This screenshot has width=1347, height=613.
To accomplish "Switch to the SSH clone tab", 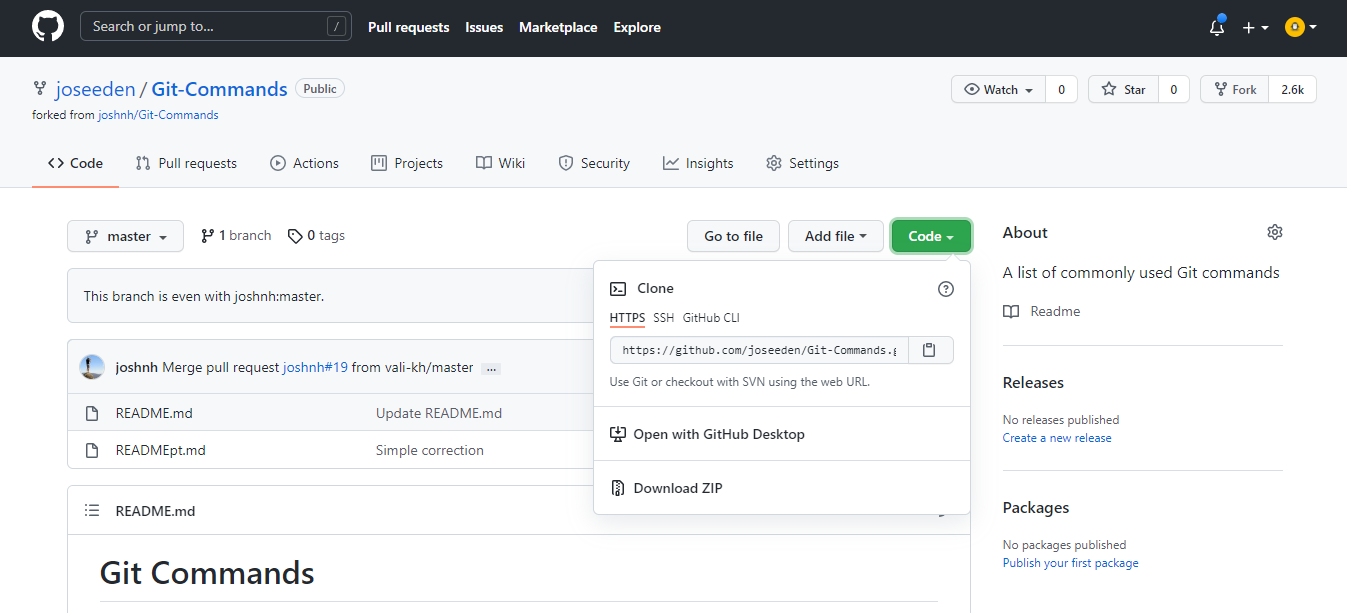I will point(664,318).
